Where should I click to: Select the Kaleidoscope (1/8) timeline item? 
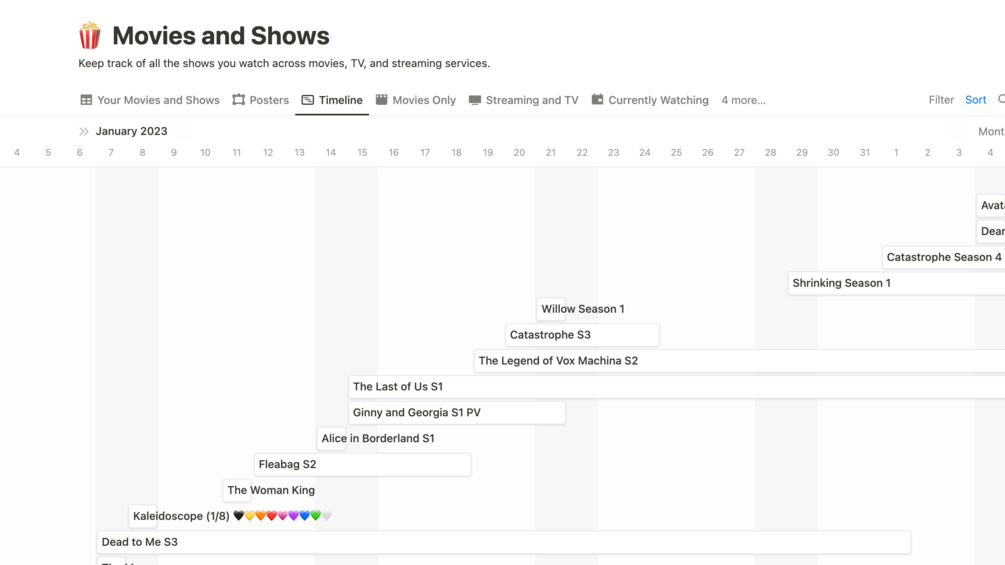click(x=181, y=516)
